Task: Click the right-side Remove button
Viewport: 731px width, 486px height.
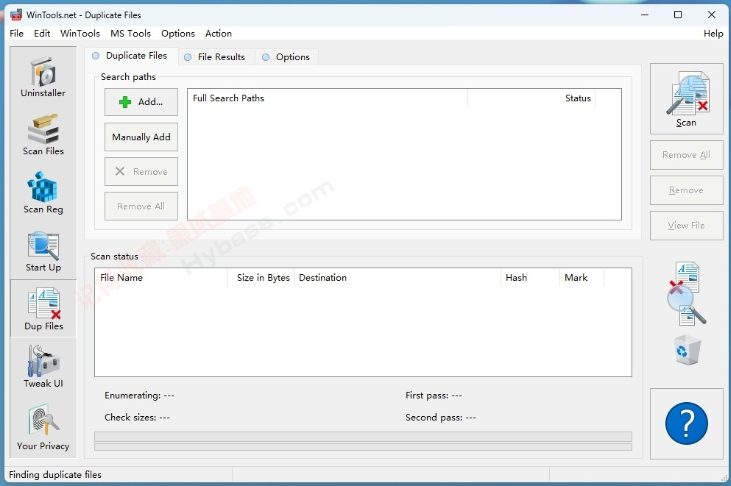Action: [687, 190]
